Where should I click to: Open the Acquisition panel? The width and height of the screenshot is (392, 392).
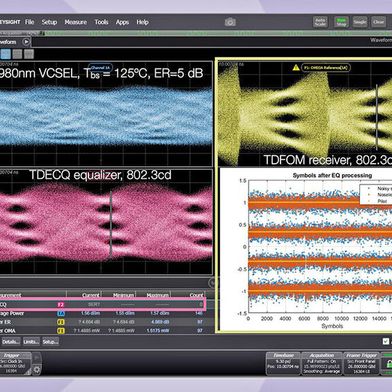322,364
